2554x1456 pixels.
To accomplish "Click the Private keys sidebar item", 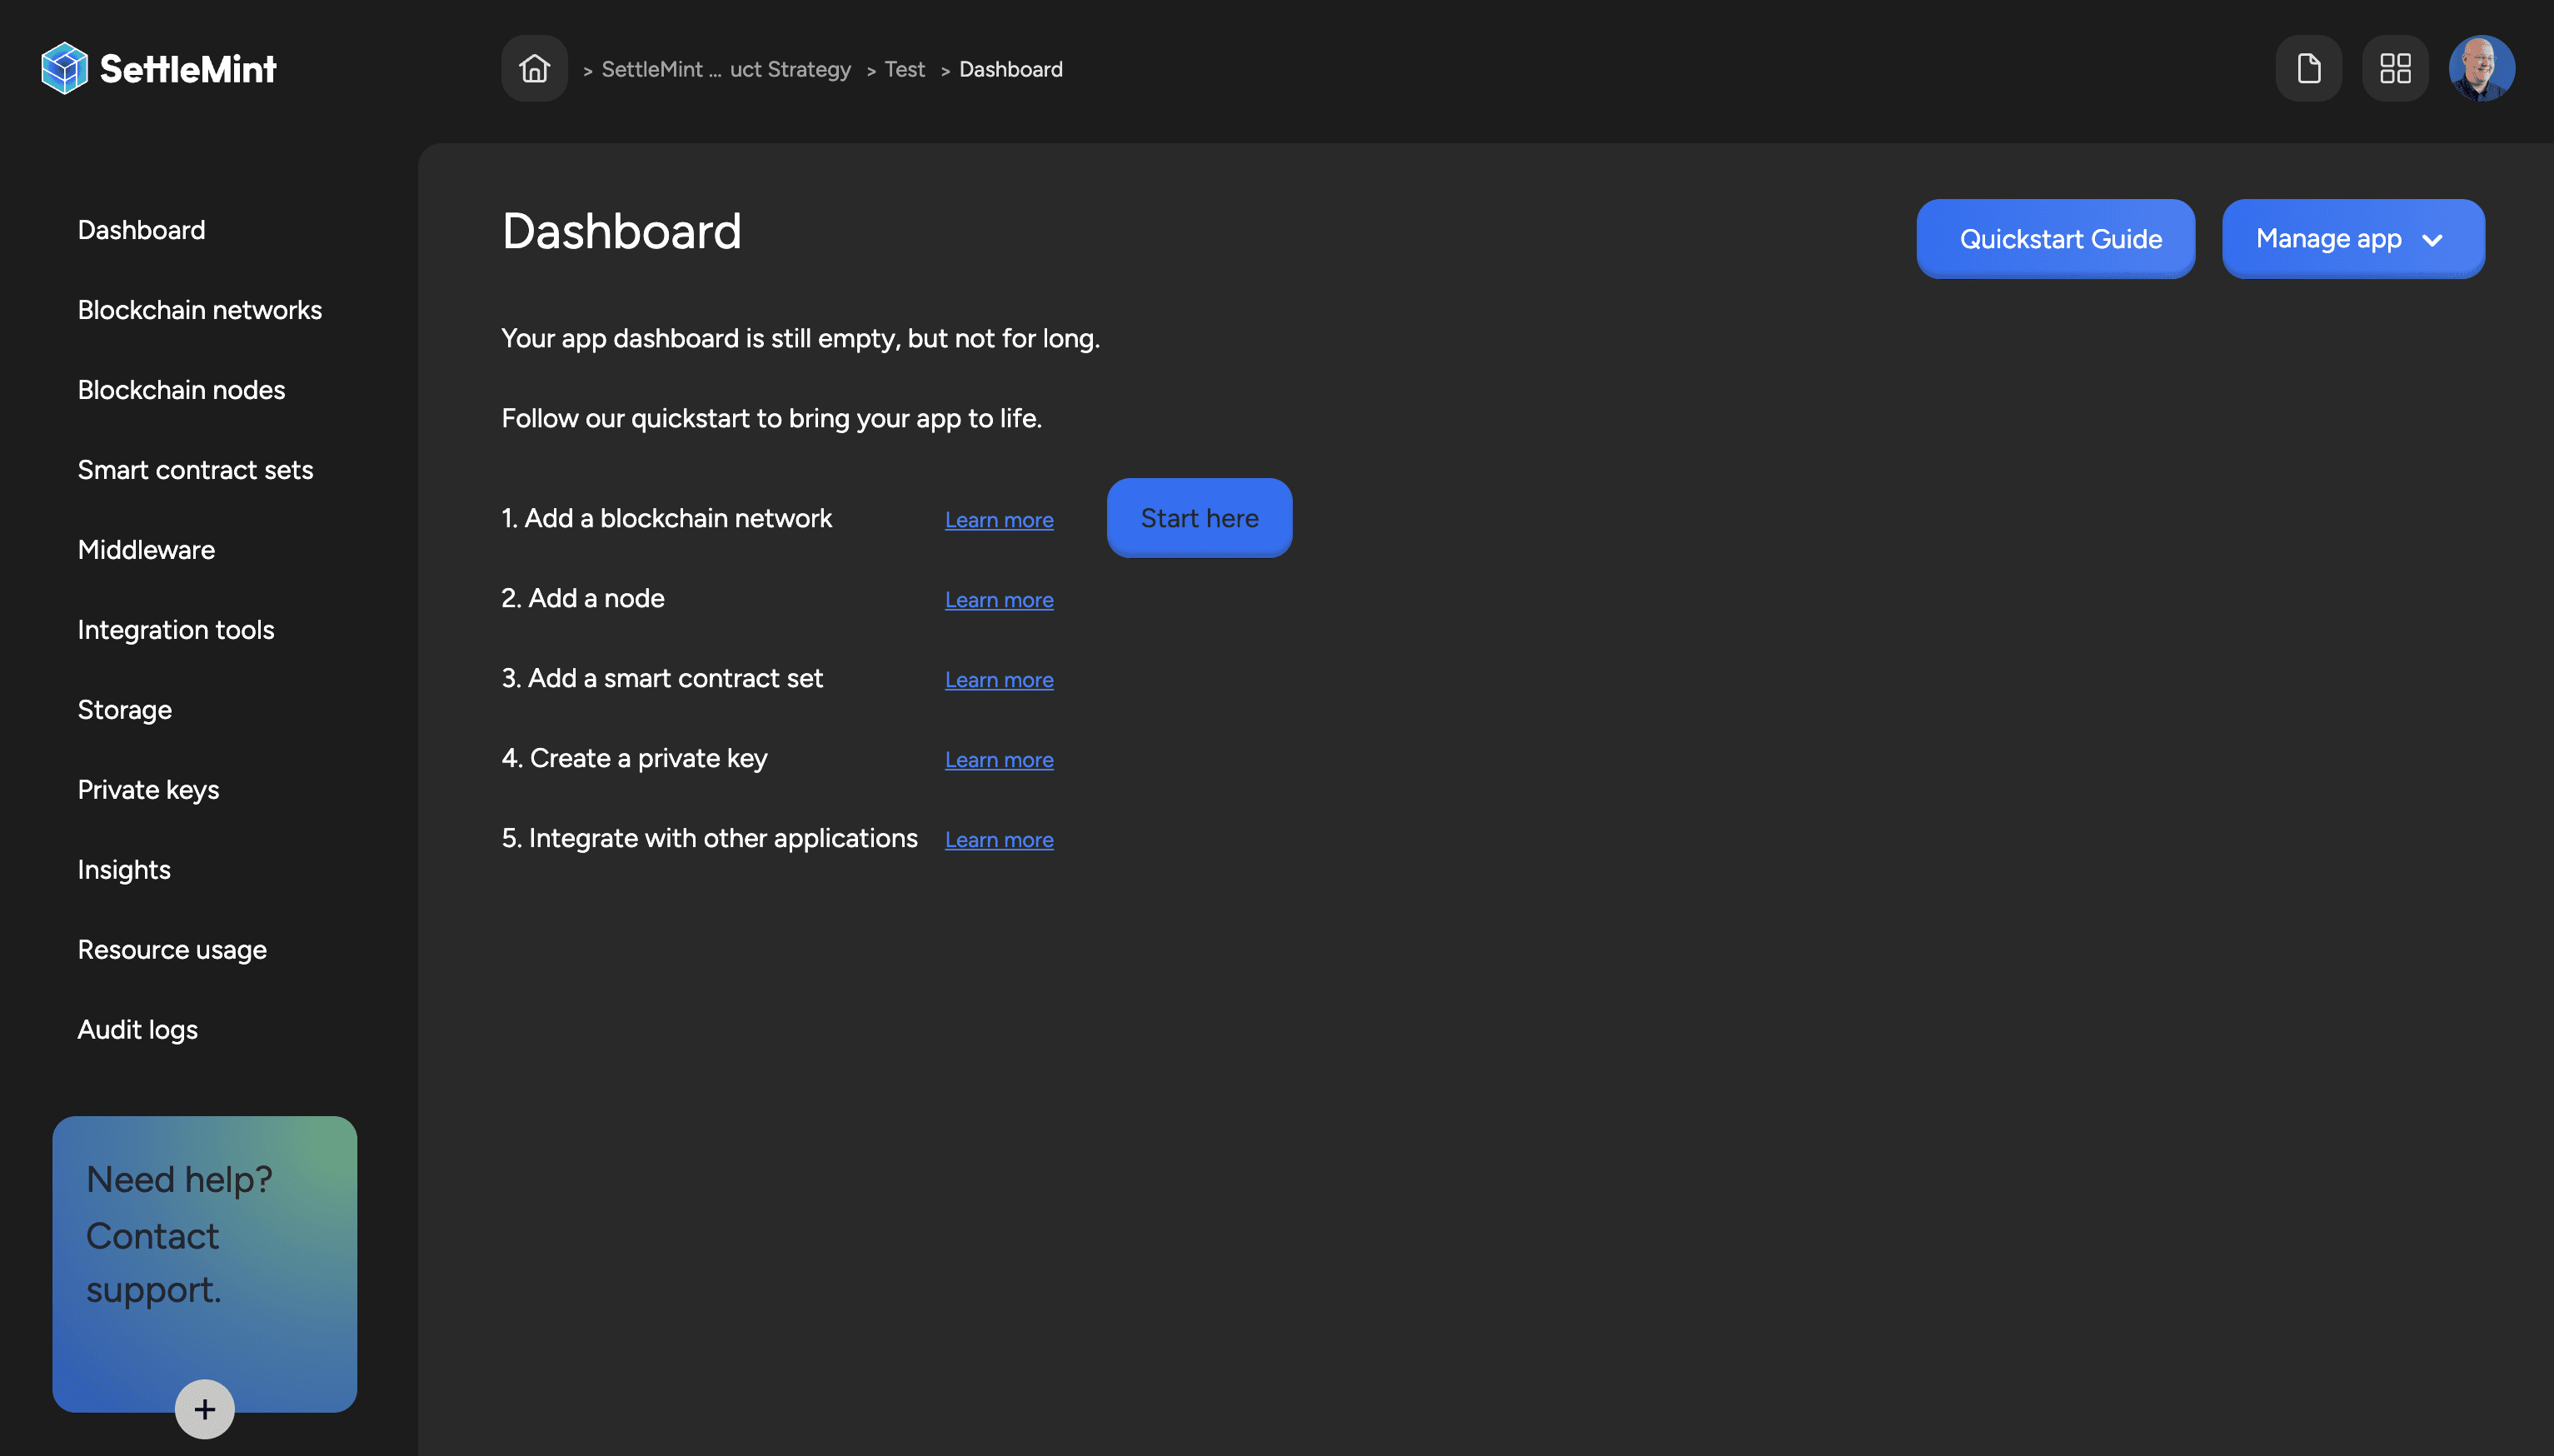I will 147,790.
